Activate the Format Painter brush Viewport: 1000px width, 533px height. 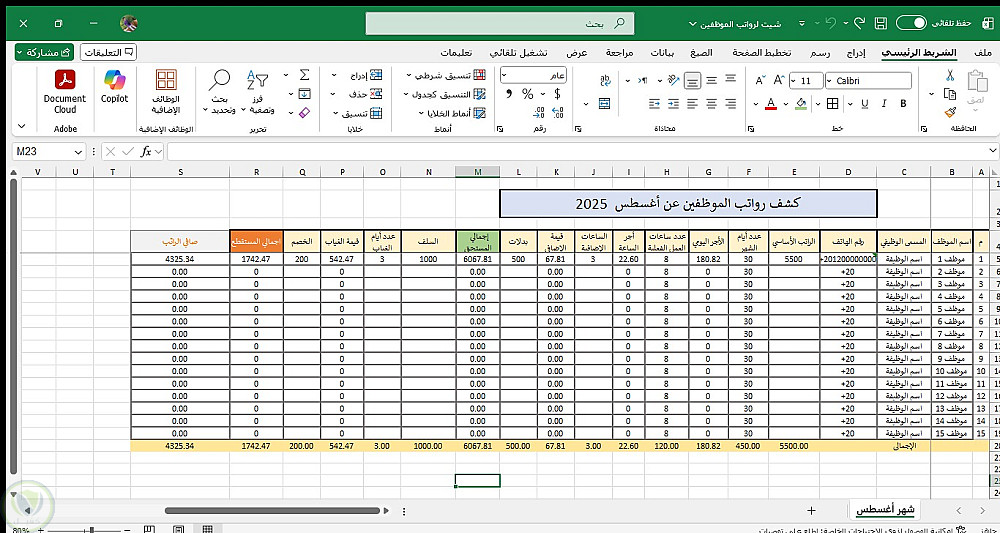click(x=950, y=112)
